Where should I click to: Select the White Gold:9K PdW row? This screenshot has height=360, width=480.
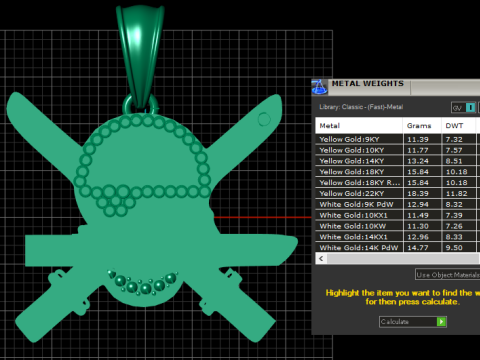[398, 204]
